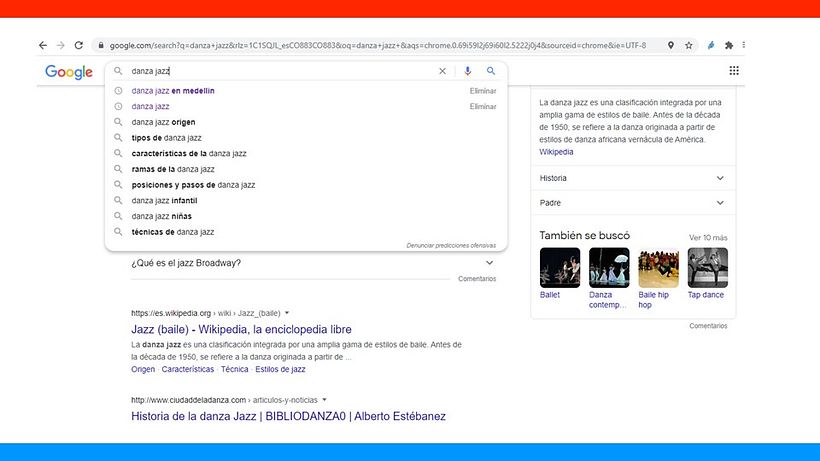Reload the page with the refresh icon
Screen dimensions: 820x461
coord(78,45)
